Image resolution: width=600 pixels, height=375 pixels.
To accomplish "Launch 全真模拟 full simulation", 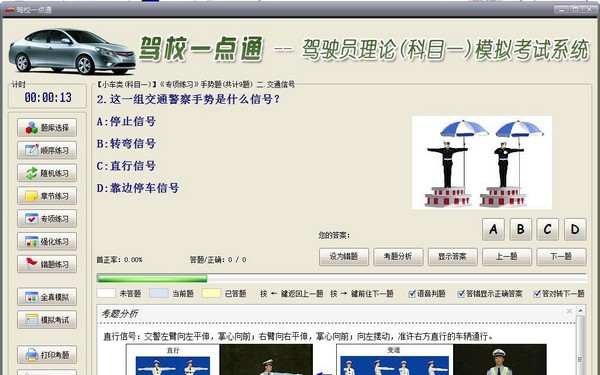I will point(47,297).
